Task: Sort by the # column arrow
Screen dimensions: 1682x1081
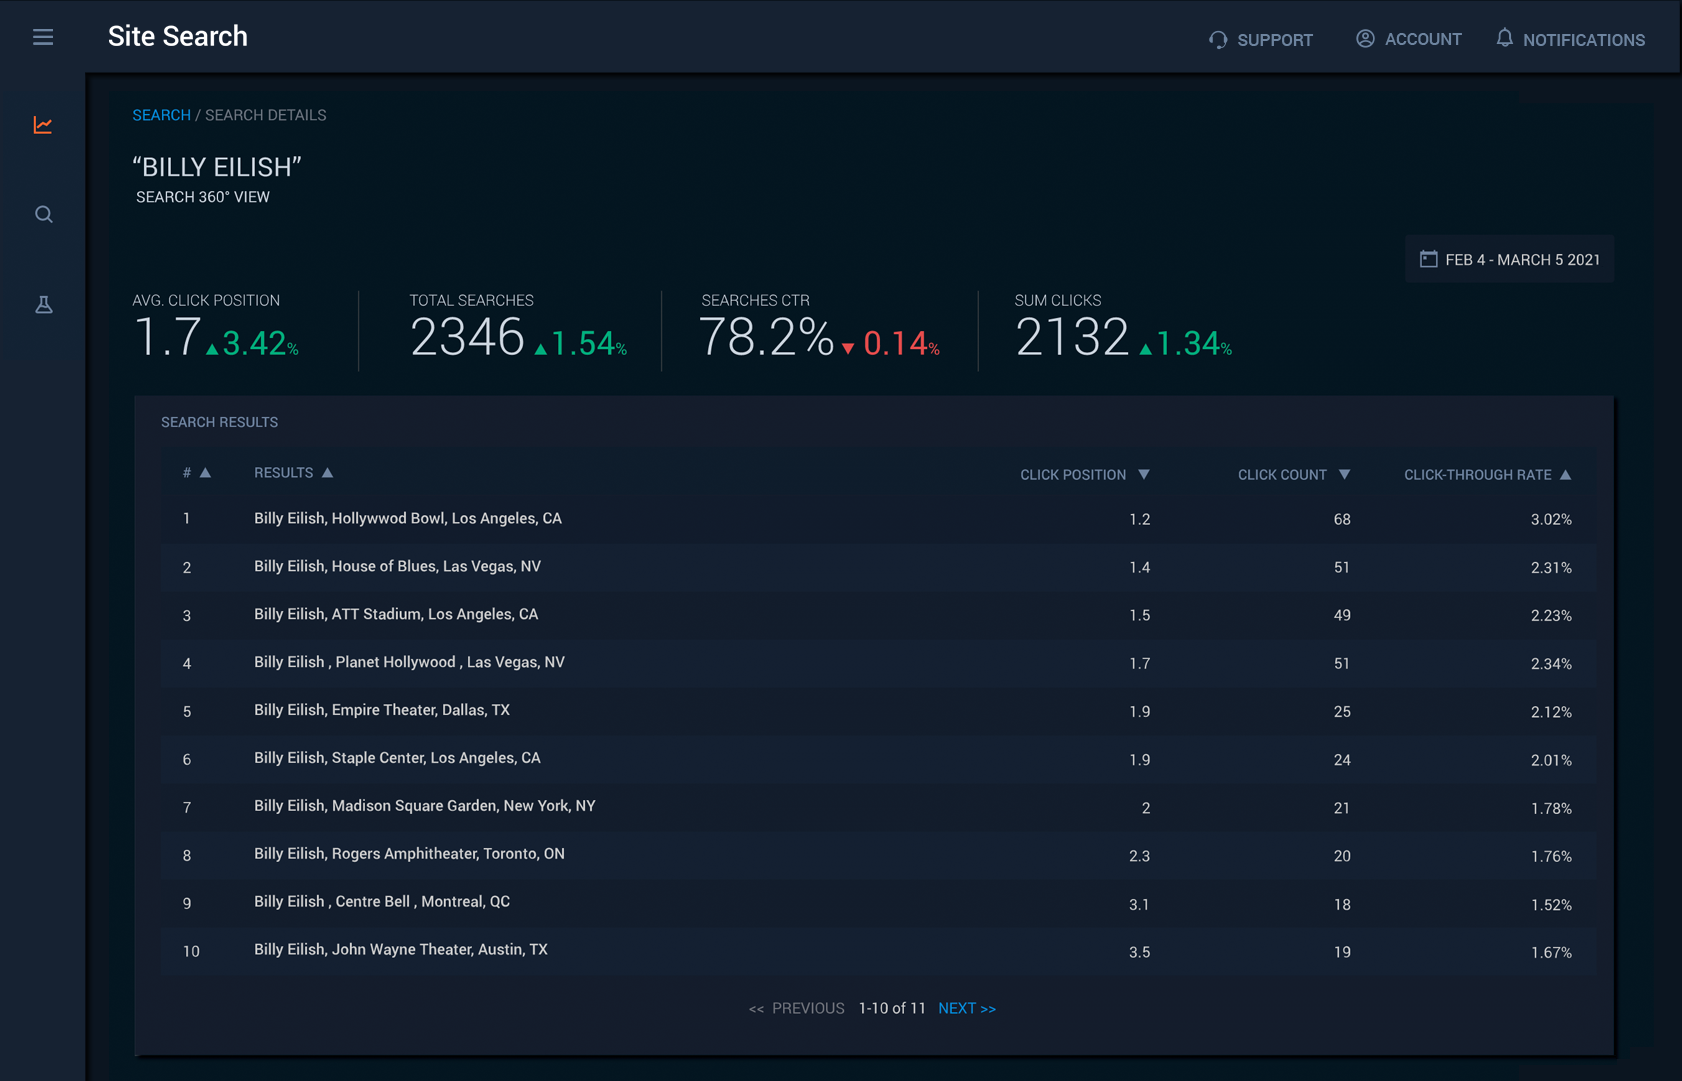Action: tap(205, 472)
